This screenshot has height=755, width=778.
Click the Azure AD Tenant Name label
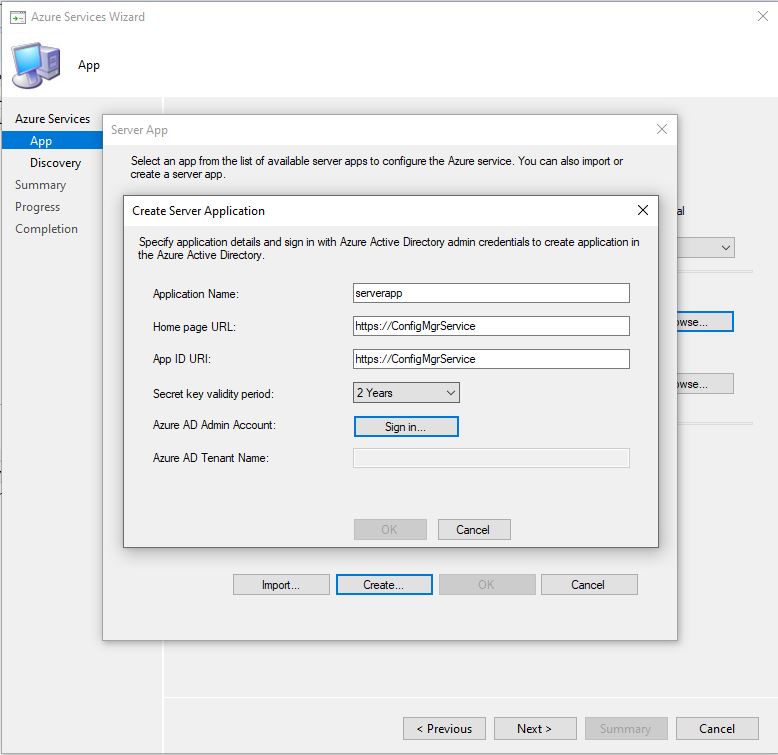(x=210, y=458)
